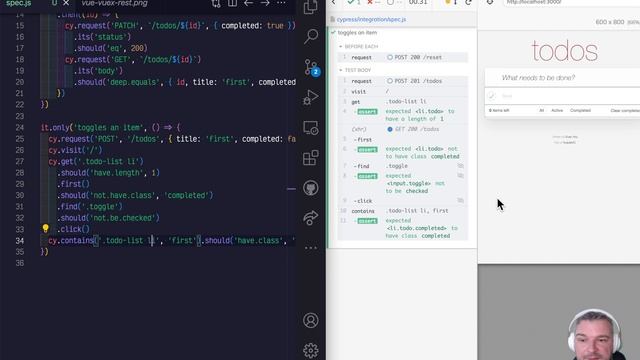Collapse the 'toggles an item' test
640x360 pixels.
(x=357, y=33)
